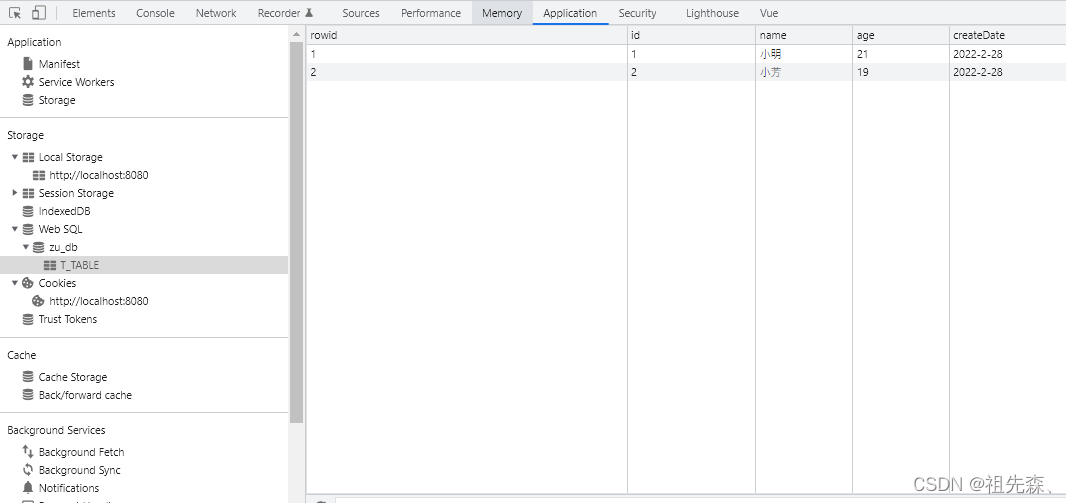Select Cache Storage in the sidebar
This screenshot has height=503, width=1066.
73,377
